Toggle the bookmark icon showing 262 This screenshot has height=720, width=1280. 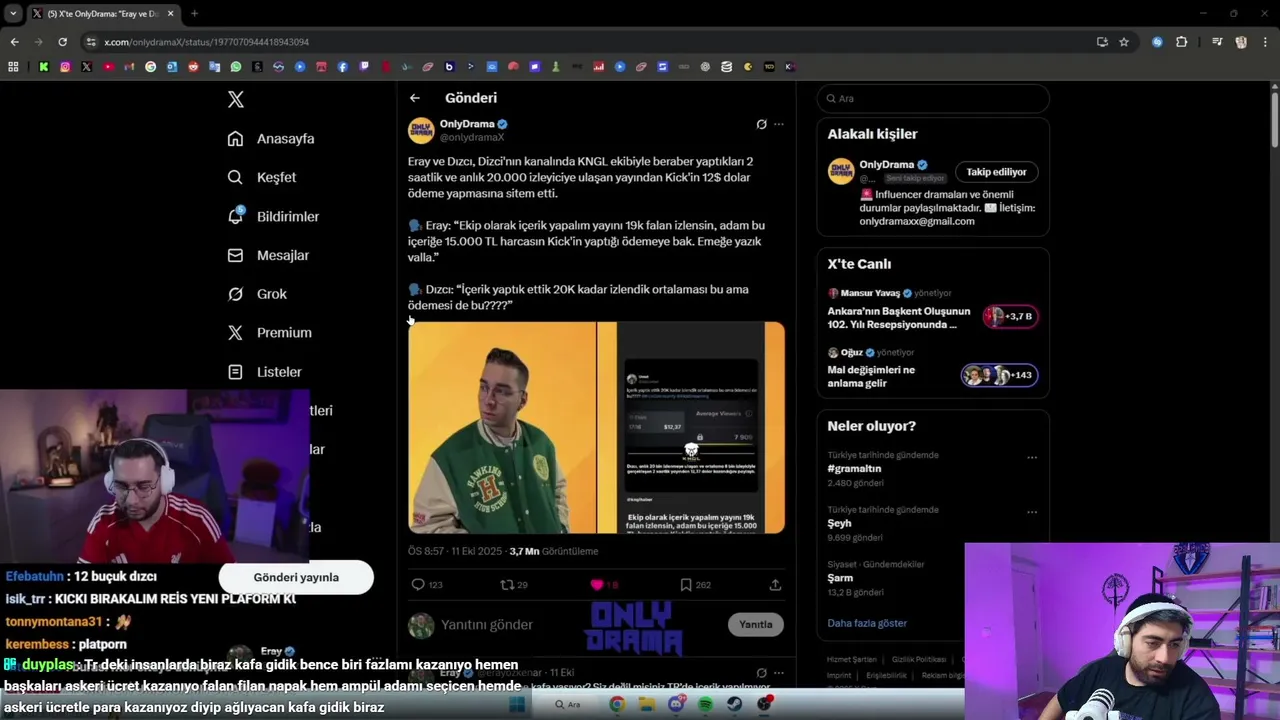pyautogui.click(x=686, y=584)
